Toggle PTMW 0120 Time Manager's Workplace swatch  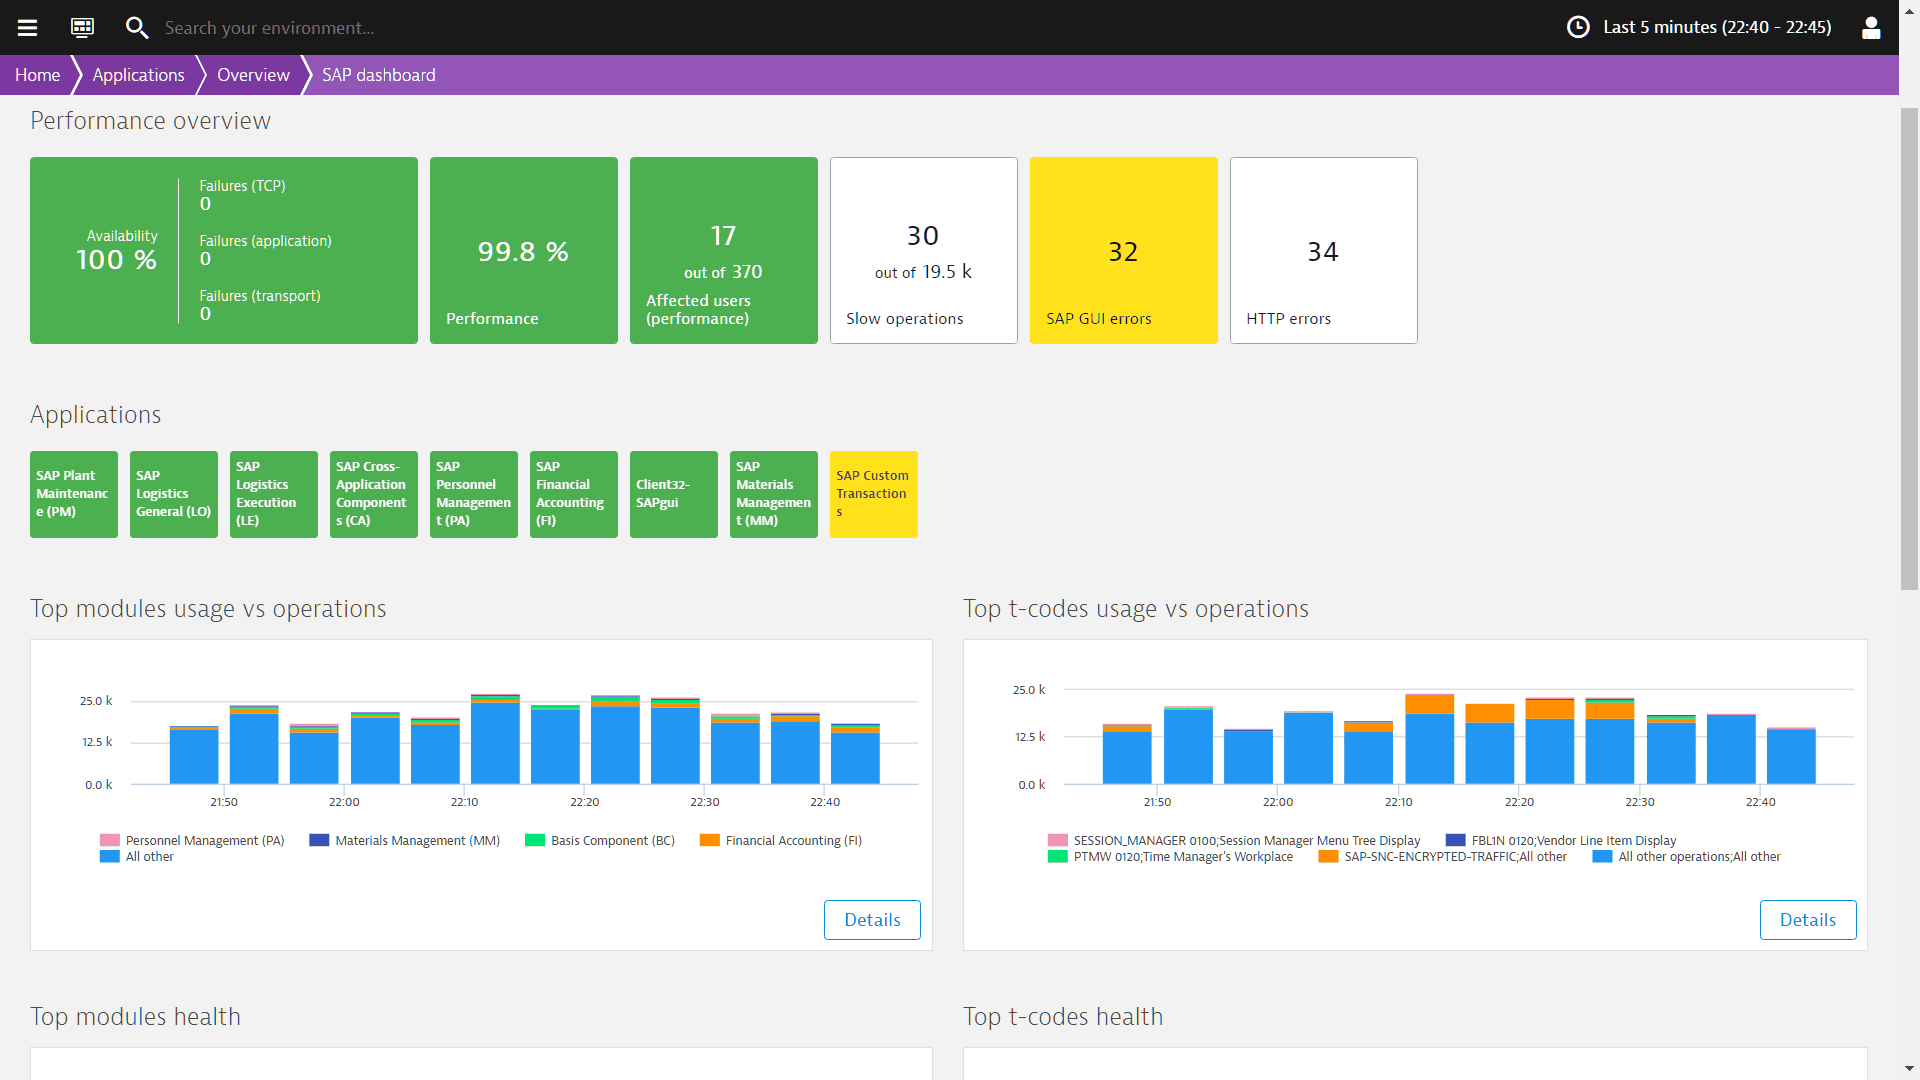1058,856
